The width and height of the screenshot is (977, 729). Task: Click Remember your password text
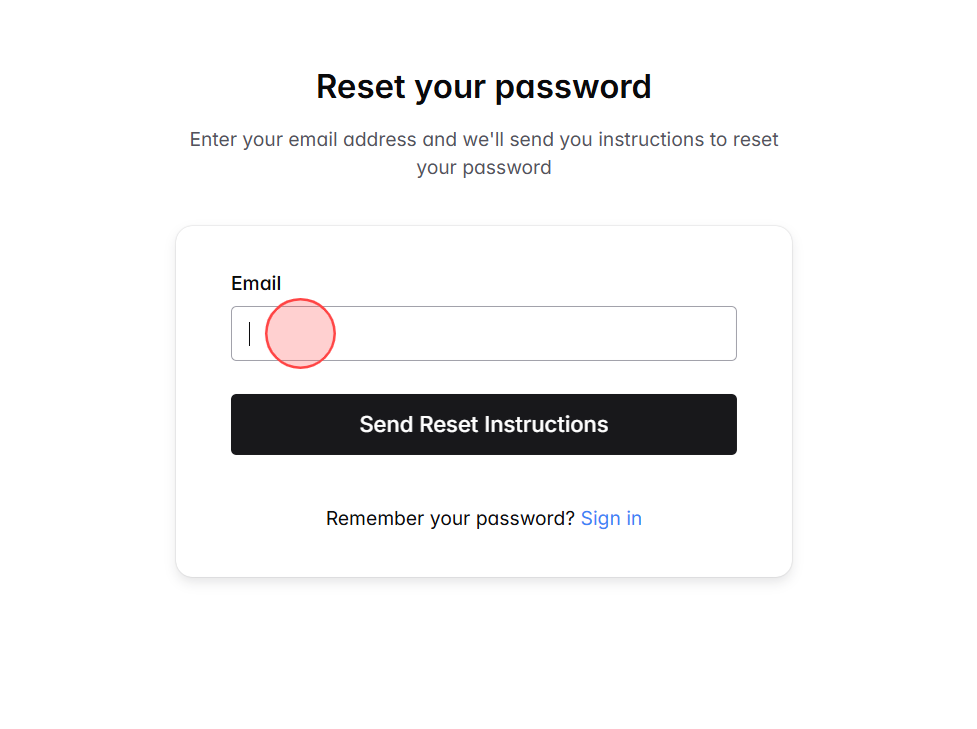pos(450,518)
